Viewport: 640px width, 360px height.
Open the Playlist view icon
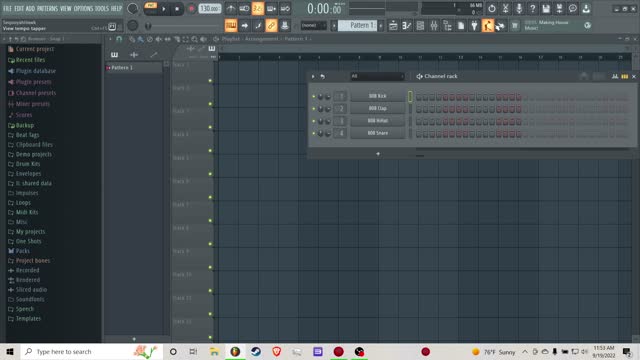pyautogui.click(x=393, y=25)
